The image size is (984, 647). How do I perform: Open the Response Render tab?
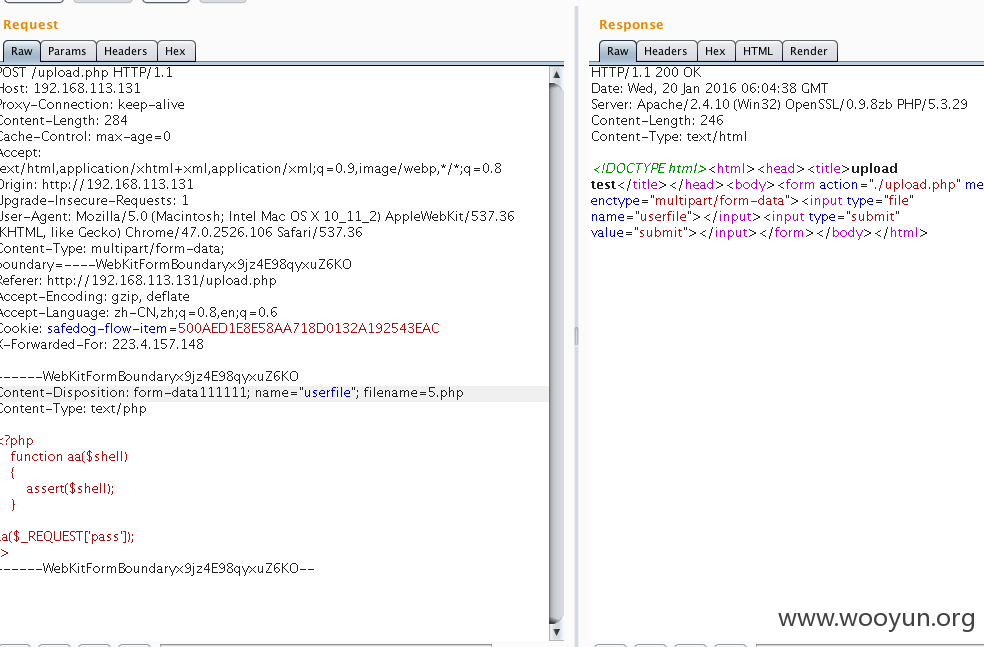pyautogui.click(x=809, y=51)
